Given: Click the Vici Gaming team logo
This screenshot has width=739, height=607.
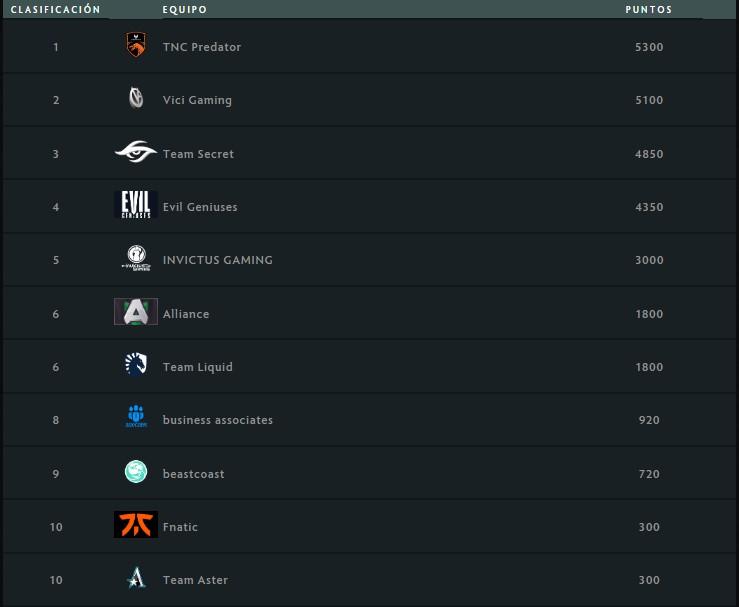Looking at the screenshot, I should [136, 98].
